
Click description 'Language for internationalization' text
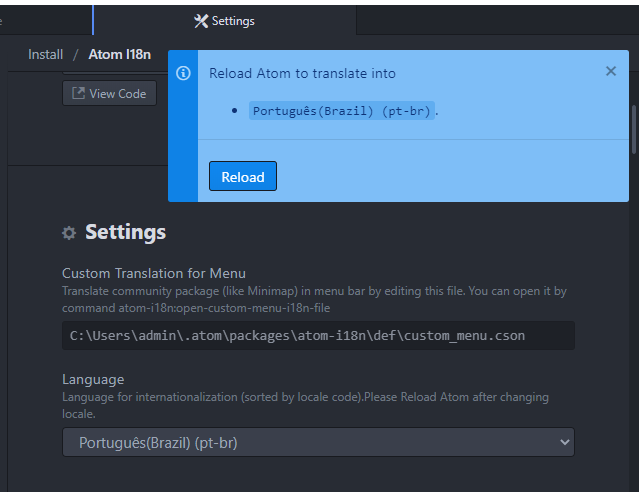305,406
